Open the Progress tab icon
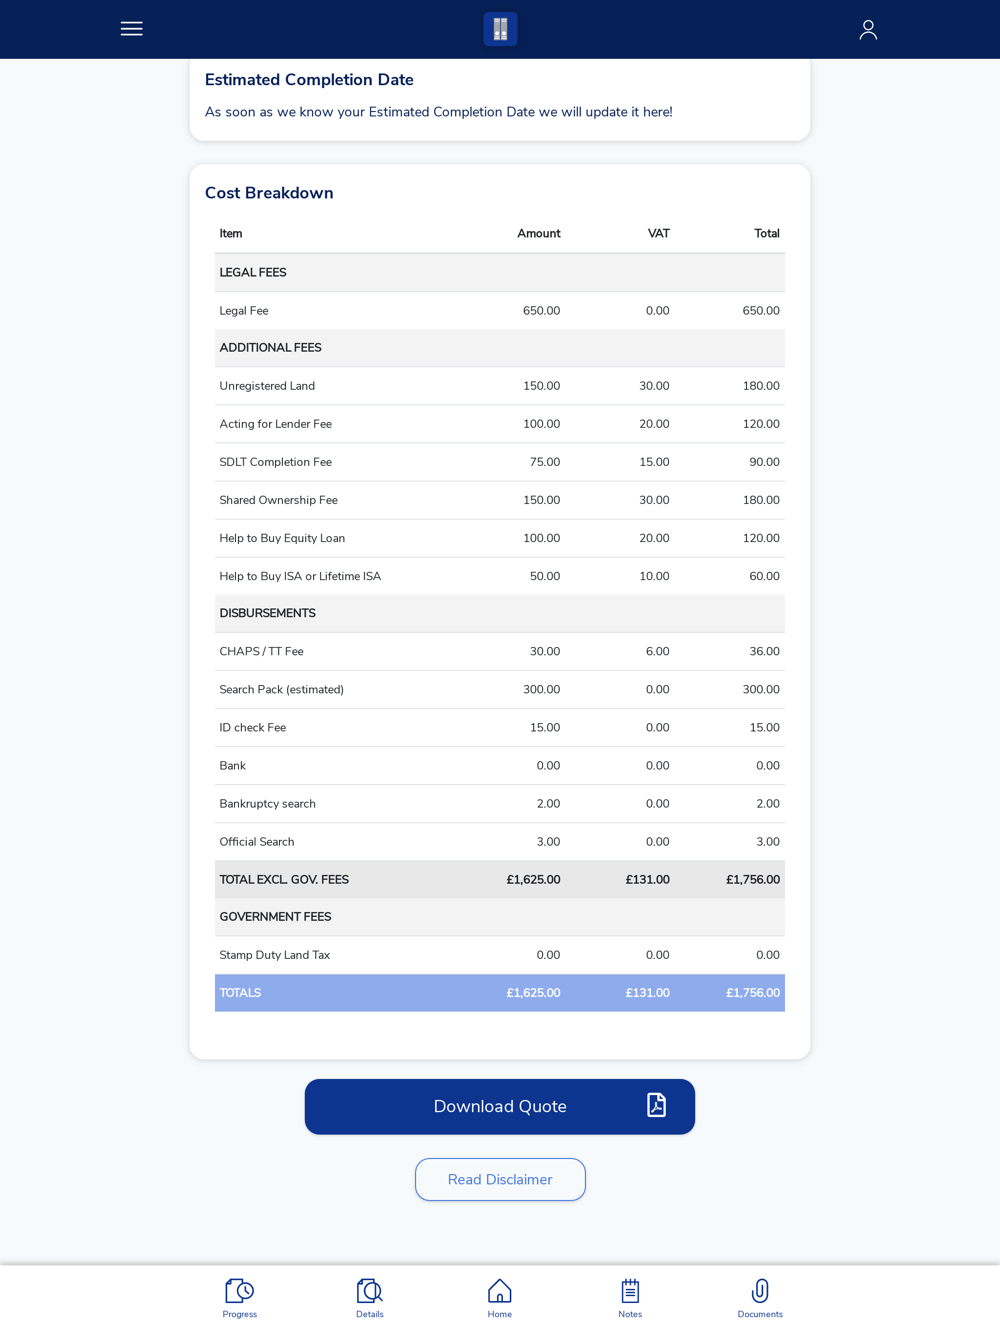 pos(240,1290)
